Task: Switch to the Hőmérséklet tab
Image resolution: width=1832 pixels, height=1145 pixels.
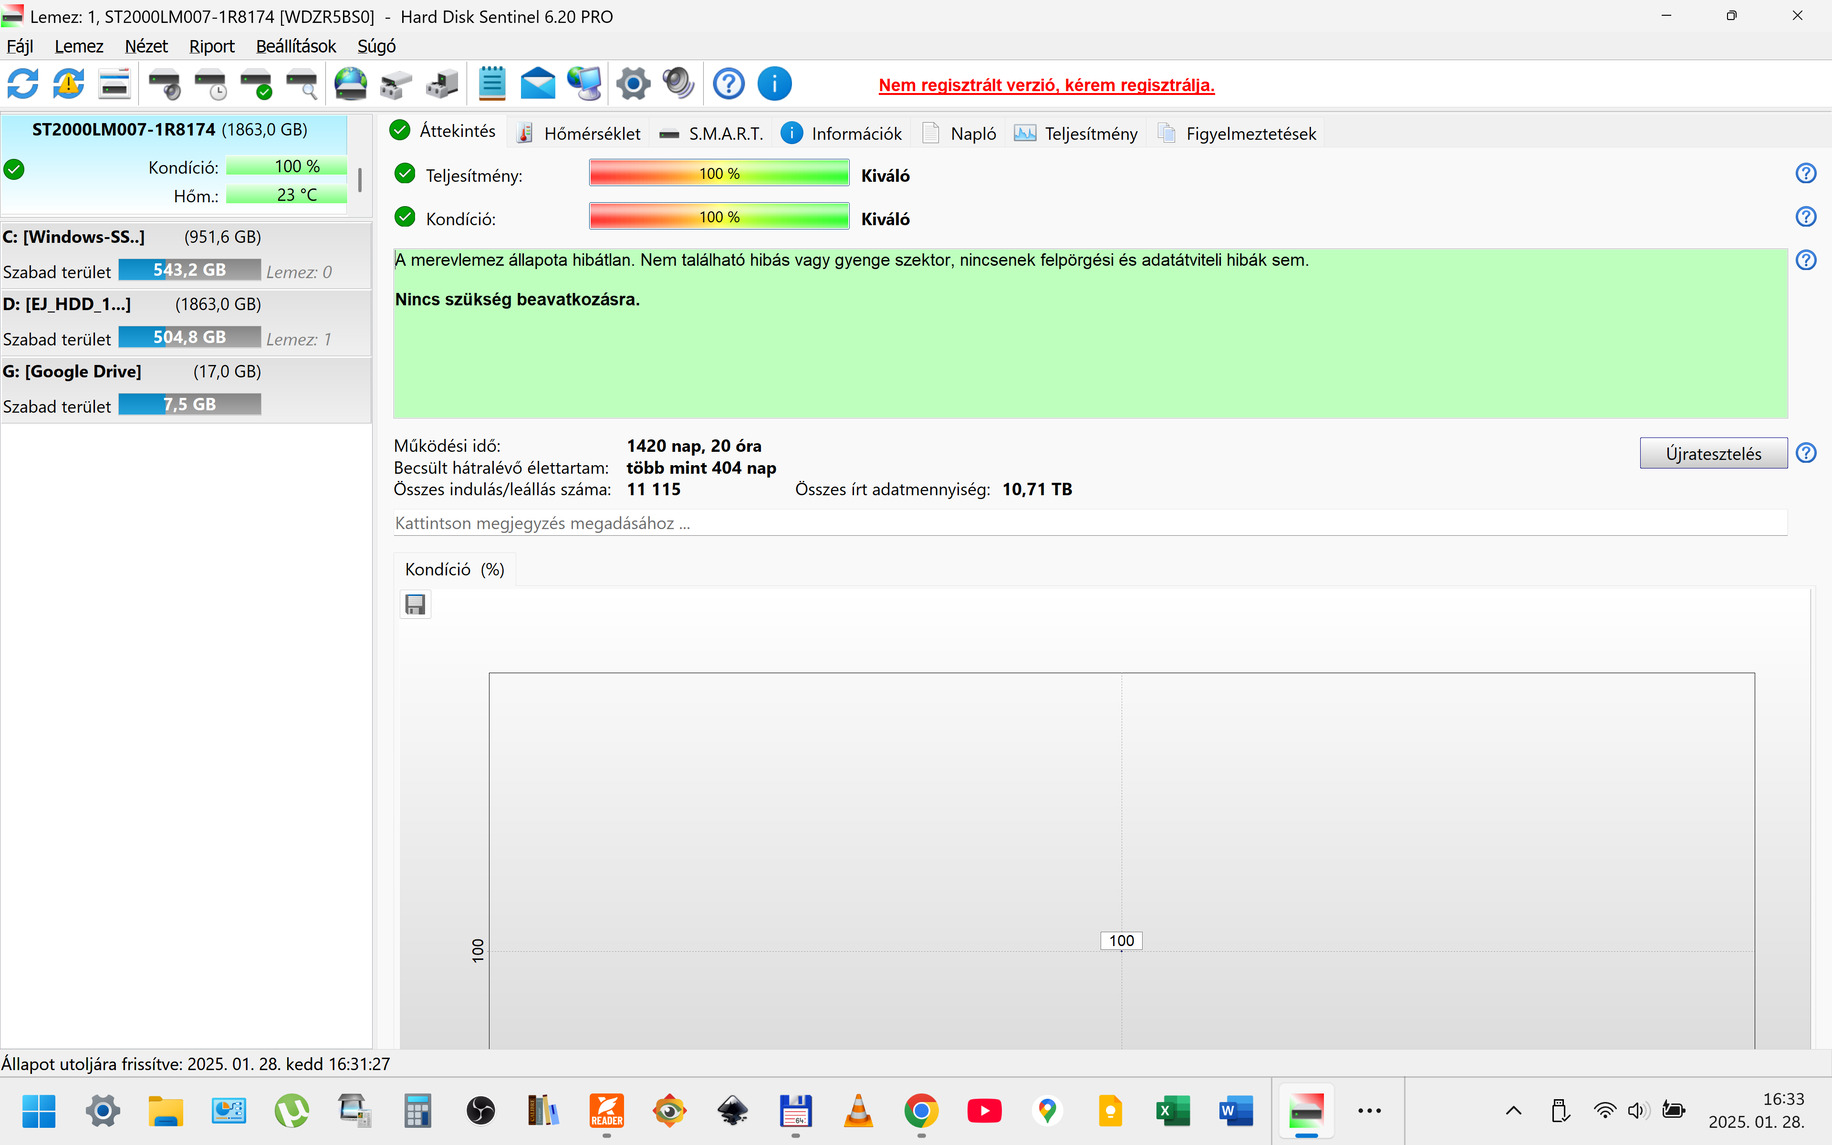Action: point(580,133)
